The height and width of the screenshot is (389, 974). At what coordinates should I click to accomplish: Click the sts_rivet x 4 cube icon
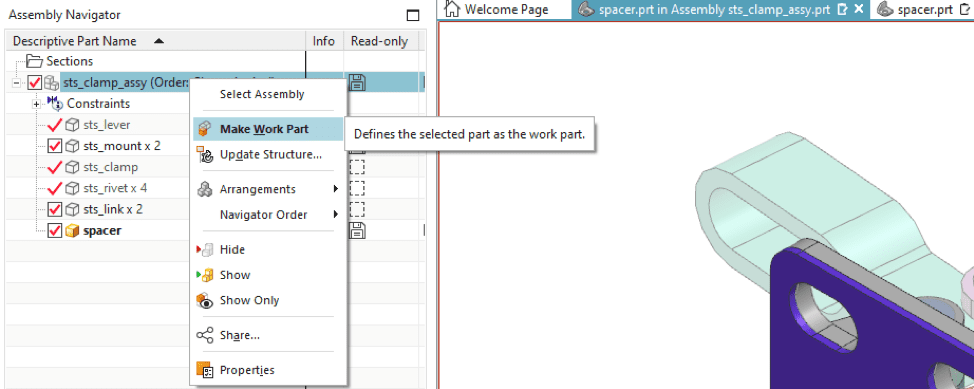pos(72,188)
